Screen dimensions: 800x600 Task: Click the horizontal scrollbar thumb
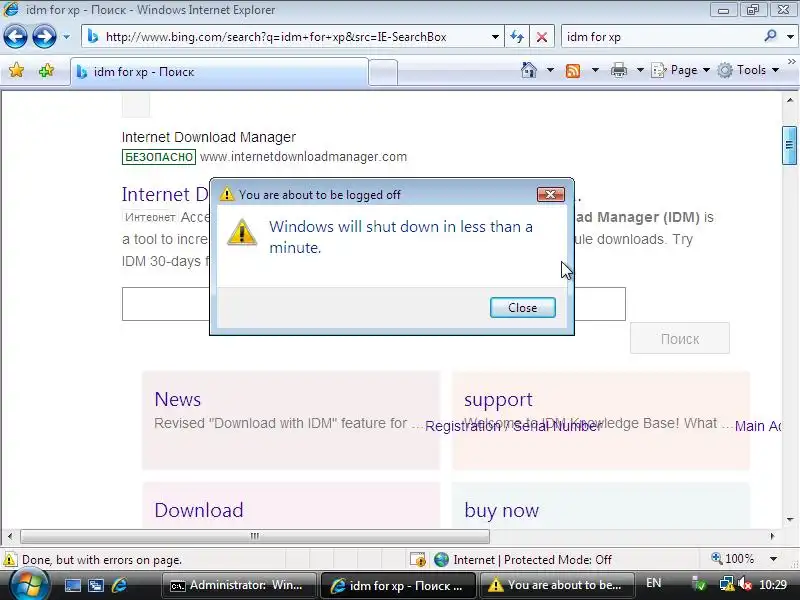255,536
